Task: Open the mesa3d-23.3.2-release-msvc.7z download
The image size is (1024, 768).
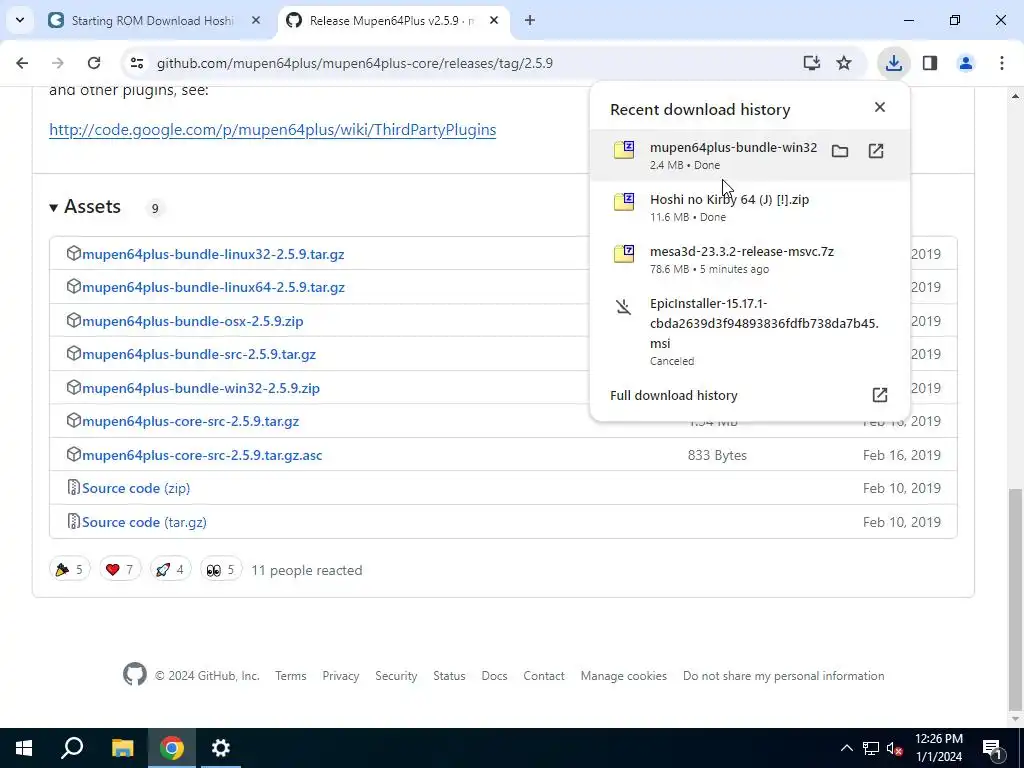Action: click(750, 259)
